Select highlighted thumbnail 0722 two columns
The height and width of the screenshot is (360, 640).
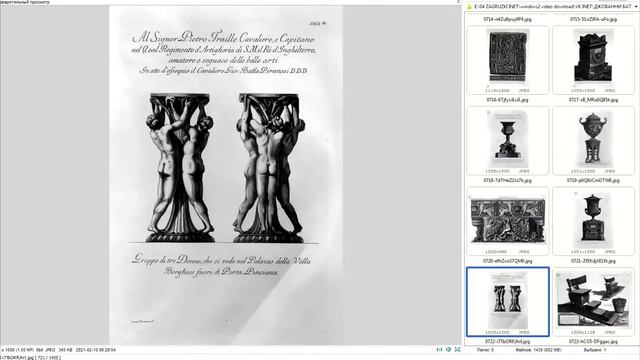pyautogui.click(x=508, y=302)
